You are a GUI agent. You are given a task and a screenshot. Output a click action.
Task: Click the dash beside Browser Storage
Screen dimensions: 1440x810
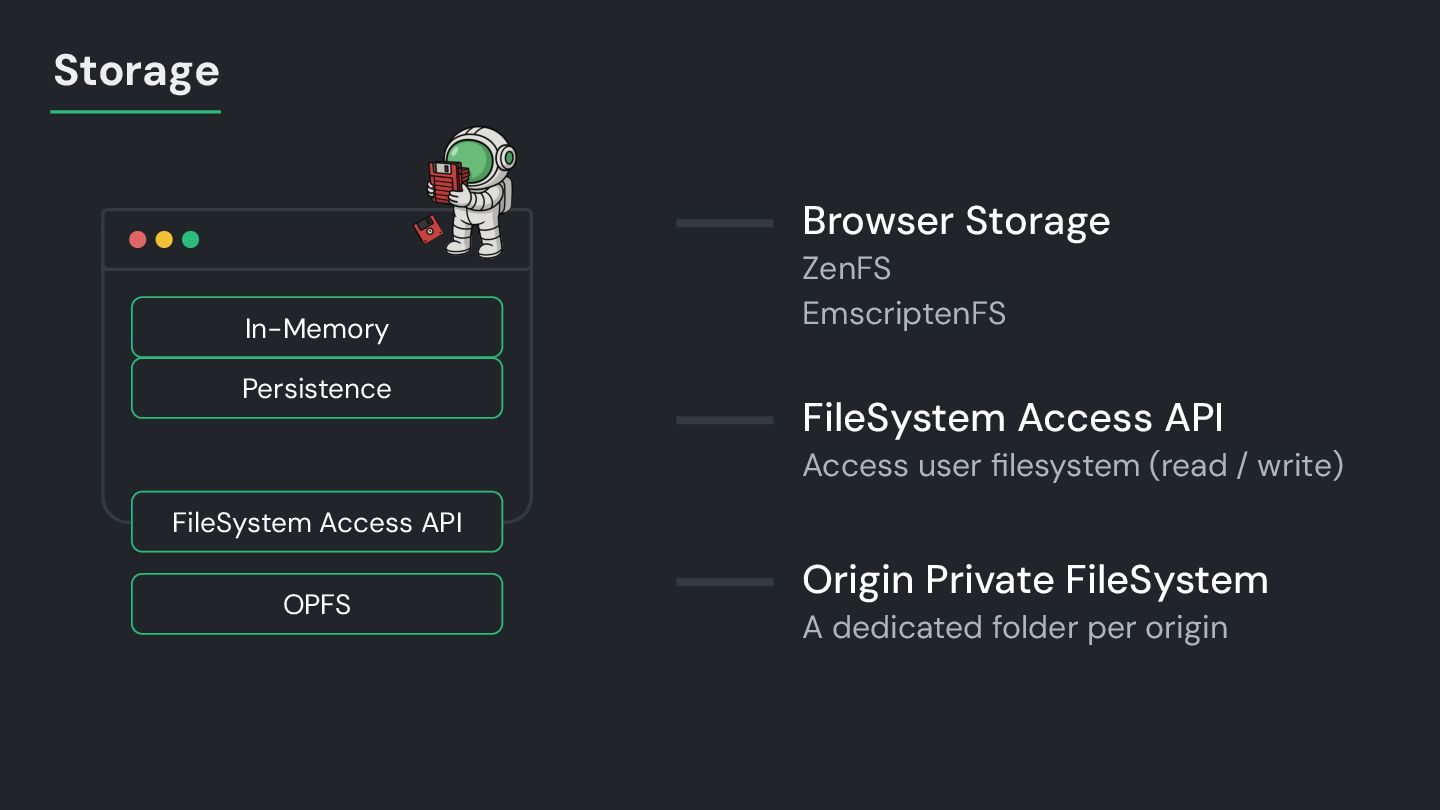click(x=724, y=223)
